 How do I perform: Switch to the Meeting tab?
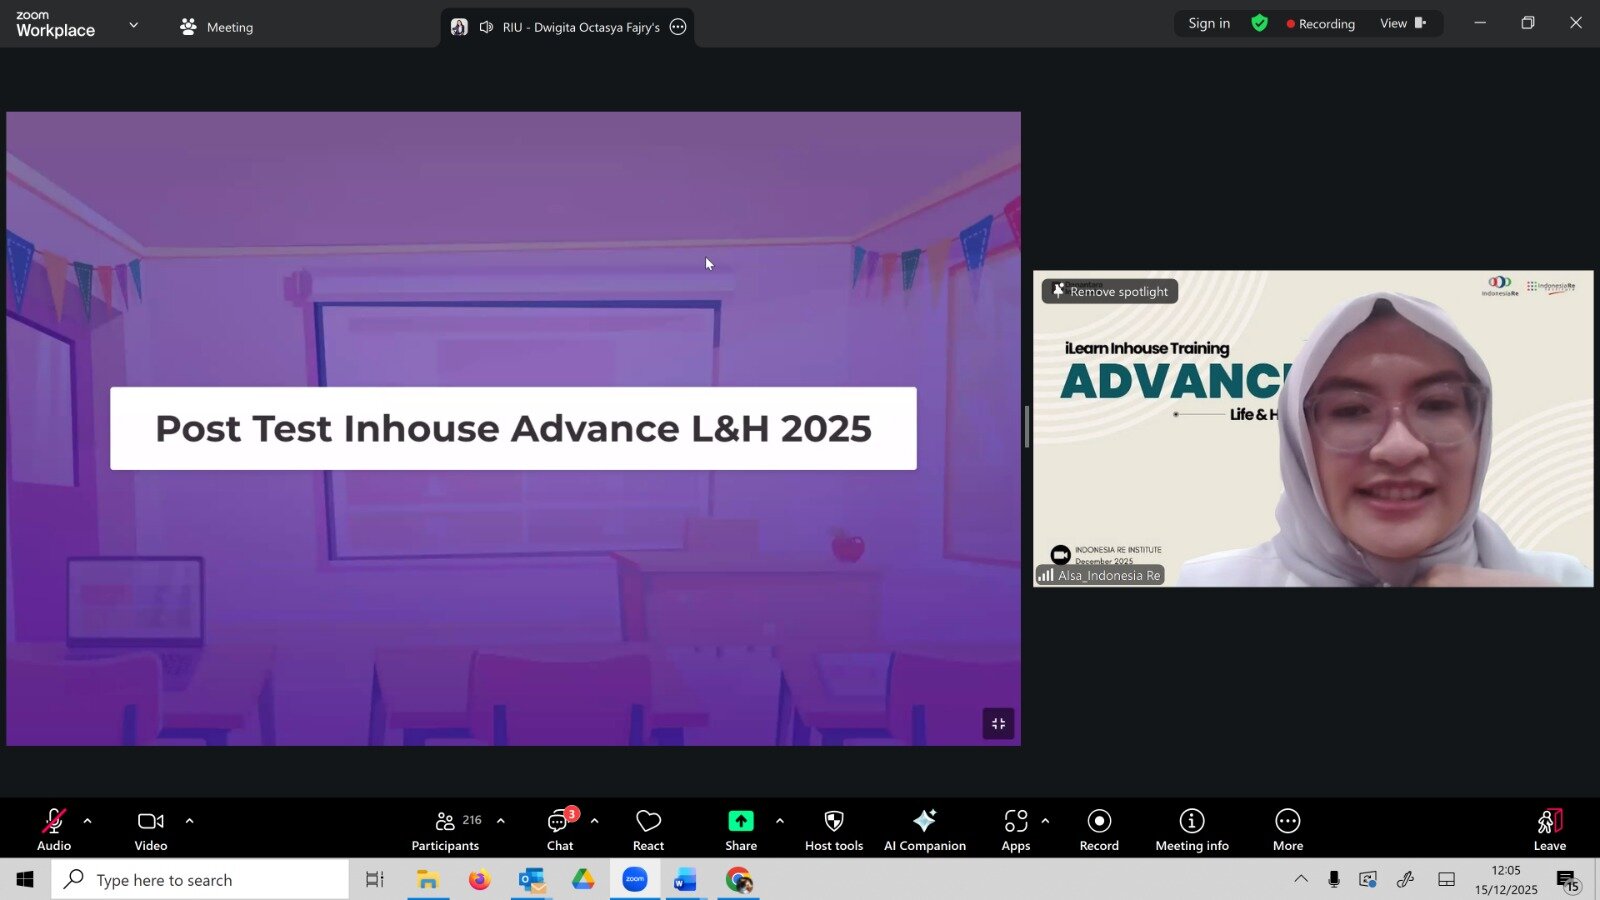click(x=217, y=27)
